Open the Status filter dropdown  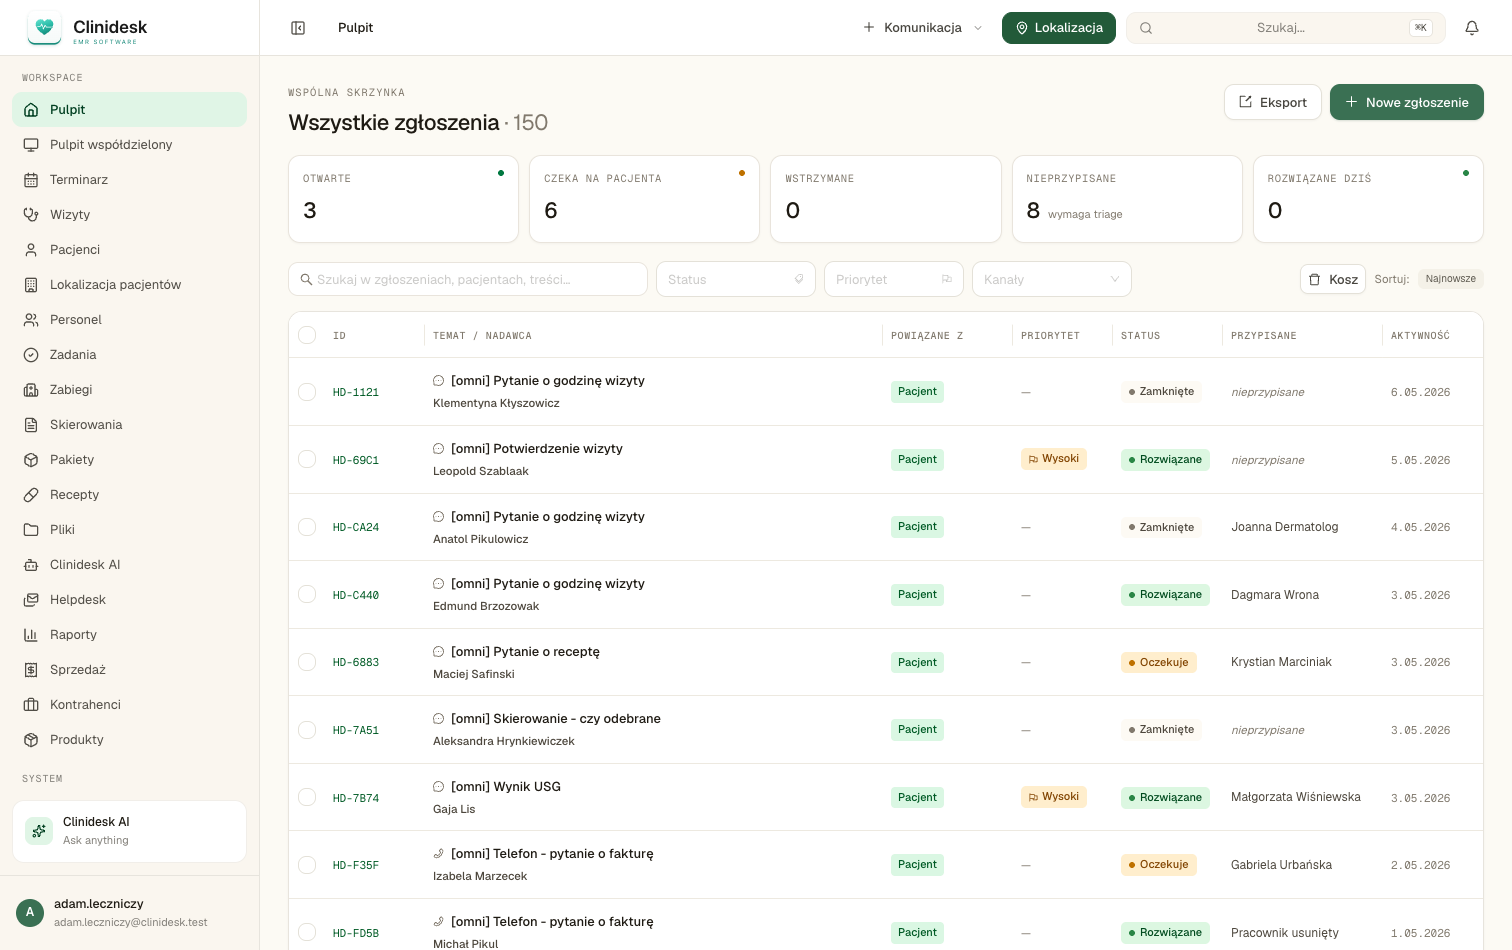[736, 279]
